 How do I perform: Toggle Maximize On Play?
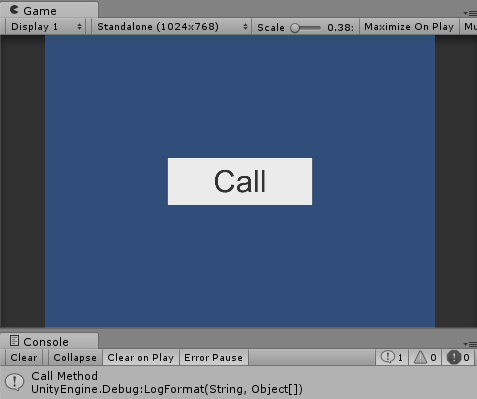click(x=409, y=27)
